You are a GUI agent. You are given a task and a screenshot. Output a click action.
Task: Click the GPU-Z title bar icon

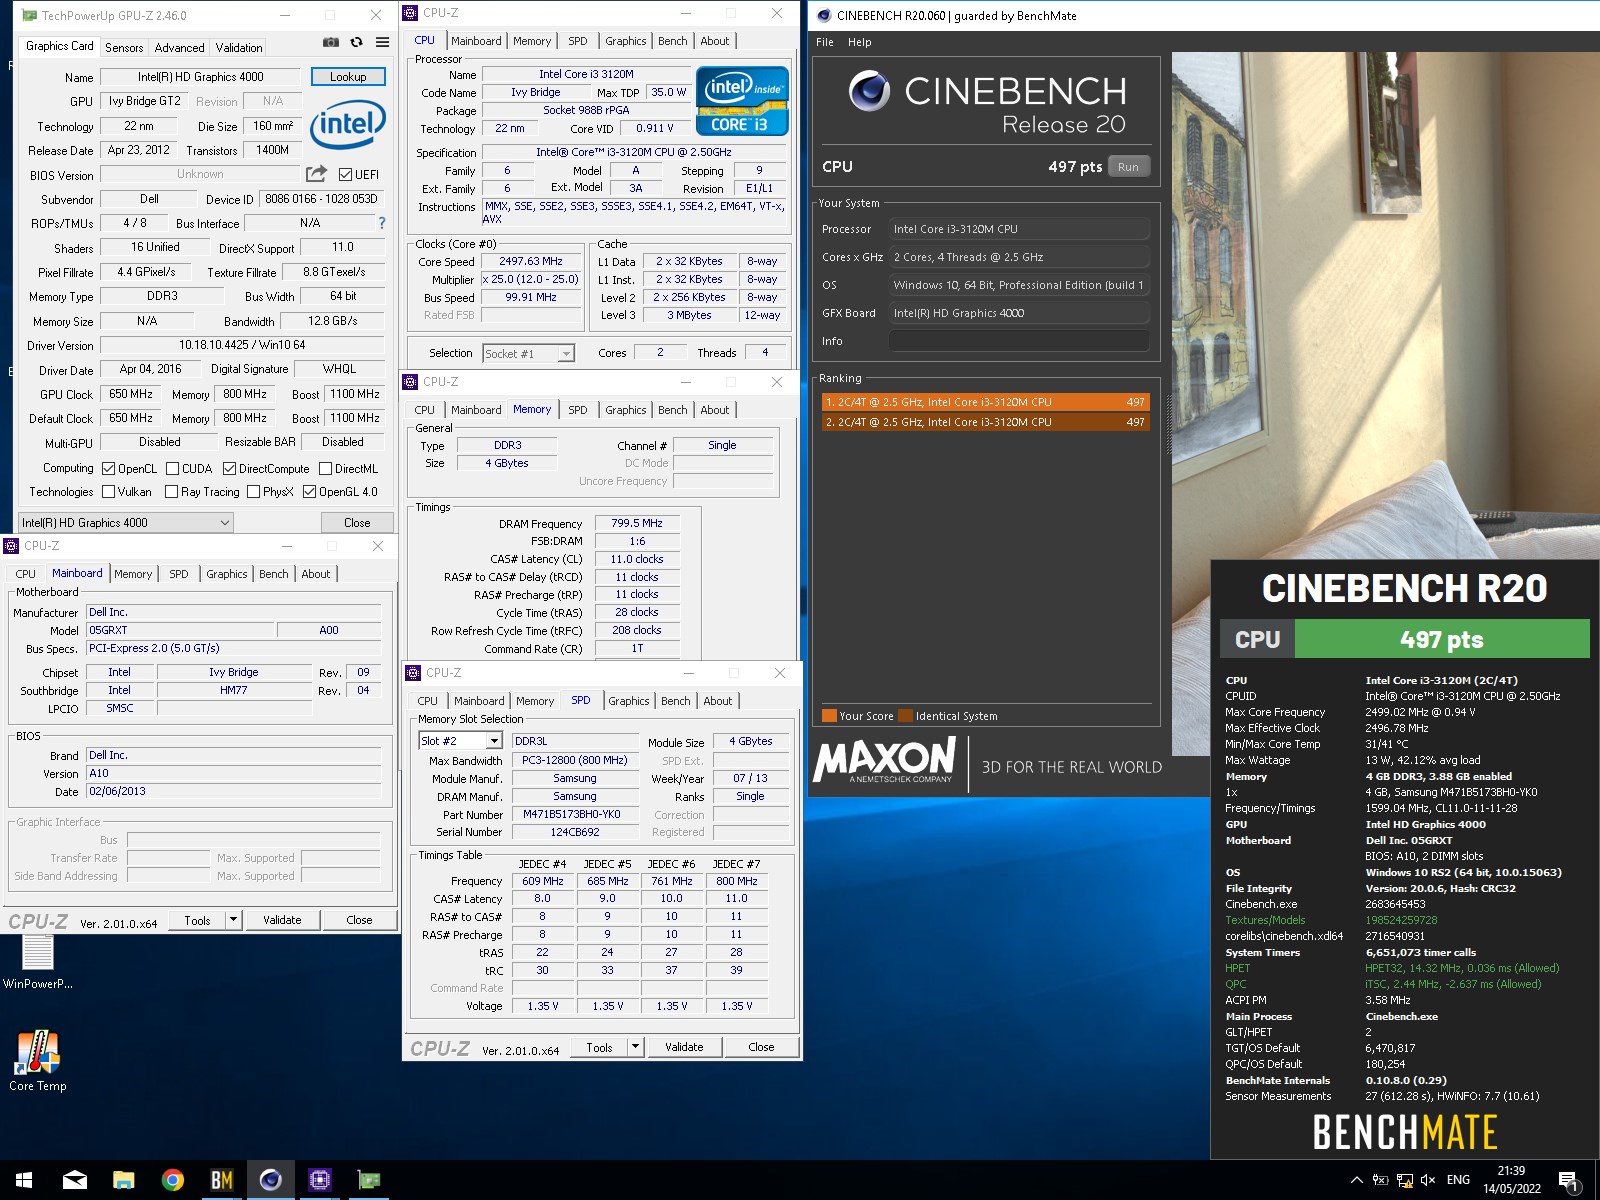pyautogui.click(x=29, y=15)
